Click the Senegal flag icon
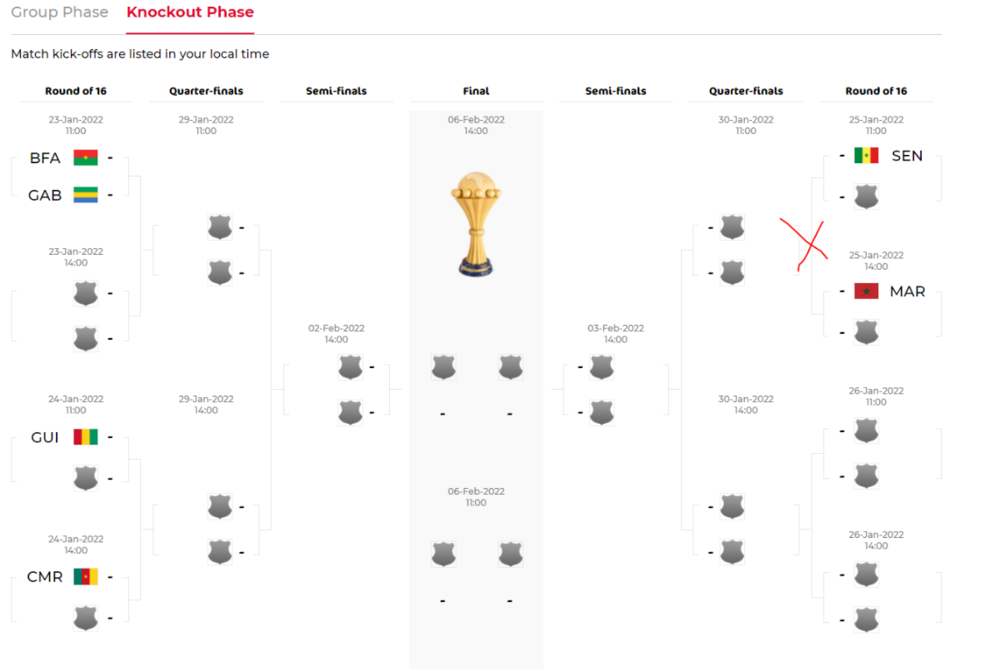Screen dimensions: 1000x672 [x=866, y=156]
